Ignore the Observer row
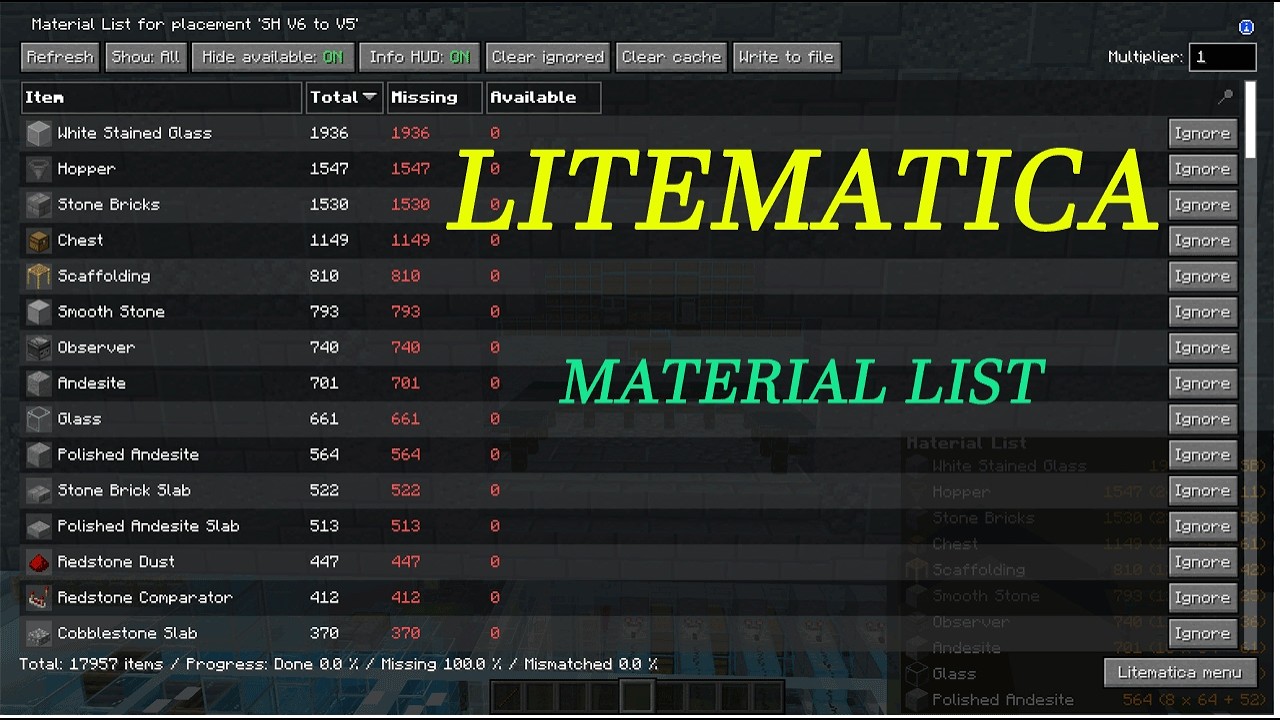 pyautogui.click(x=1203, y=348)
